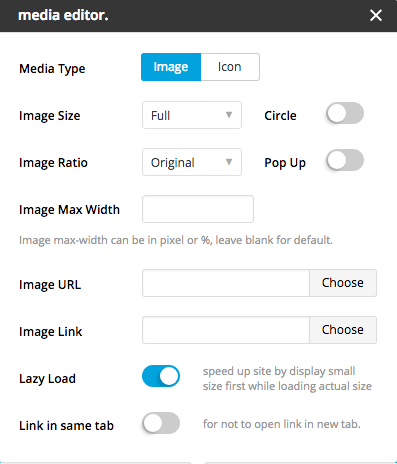
Task: Open the Image Ratio dropdown
Action: 192,162
